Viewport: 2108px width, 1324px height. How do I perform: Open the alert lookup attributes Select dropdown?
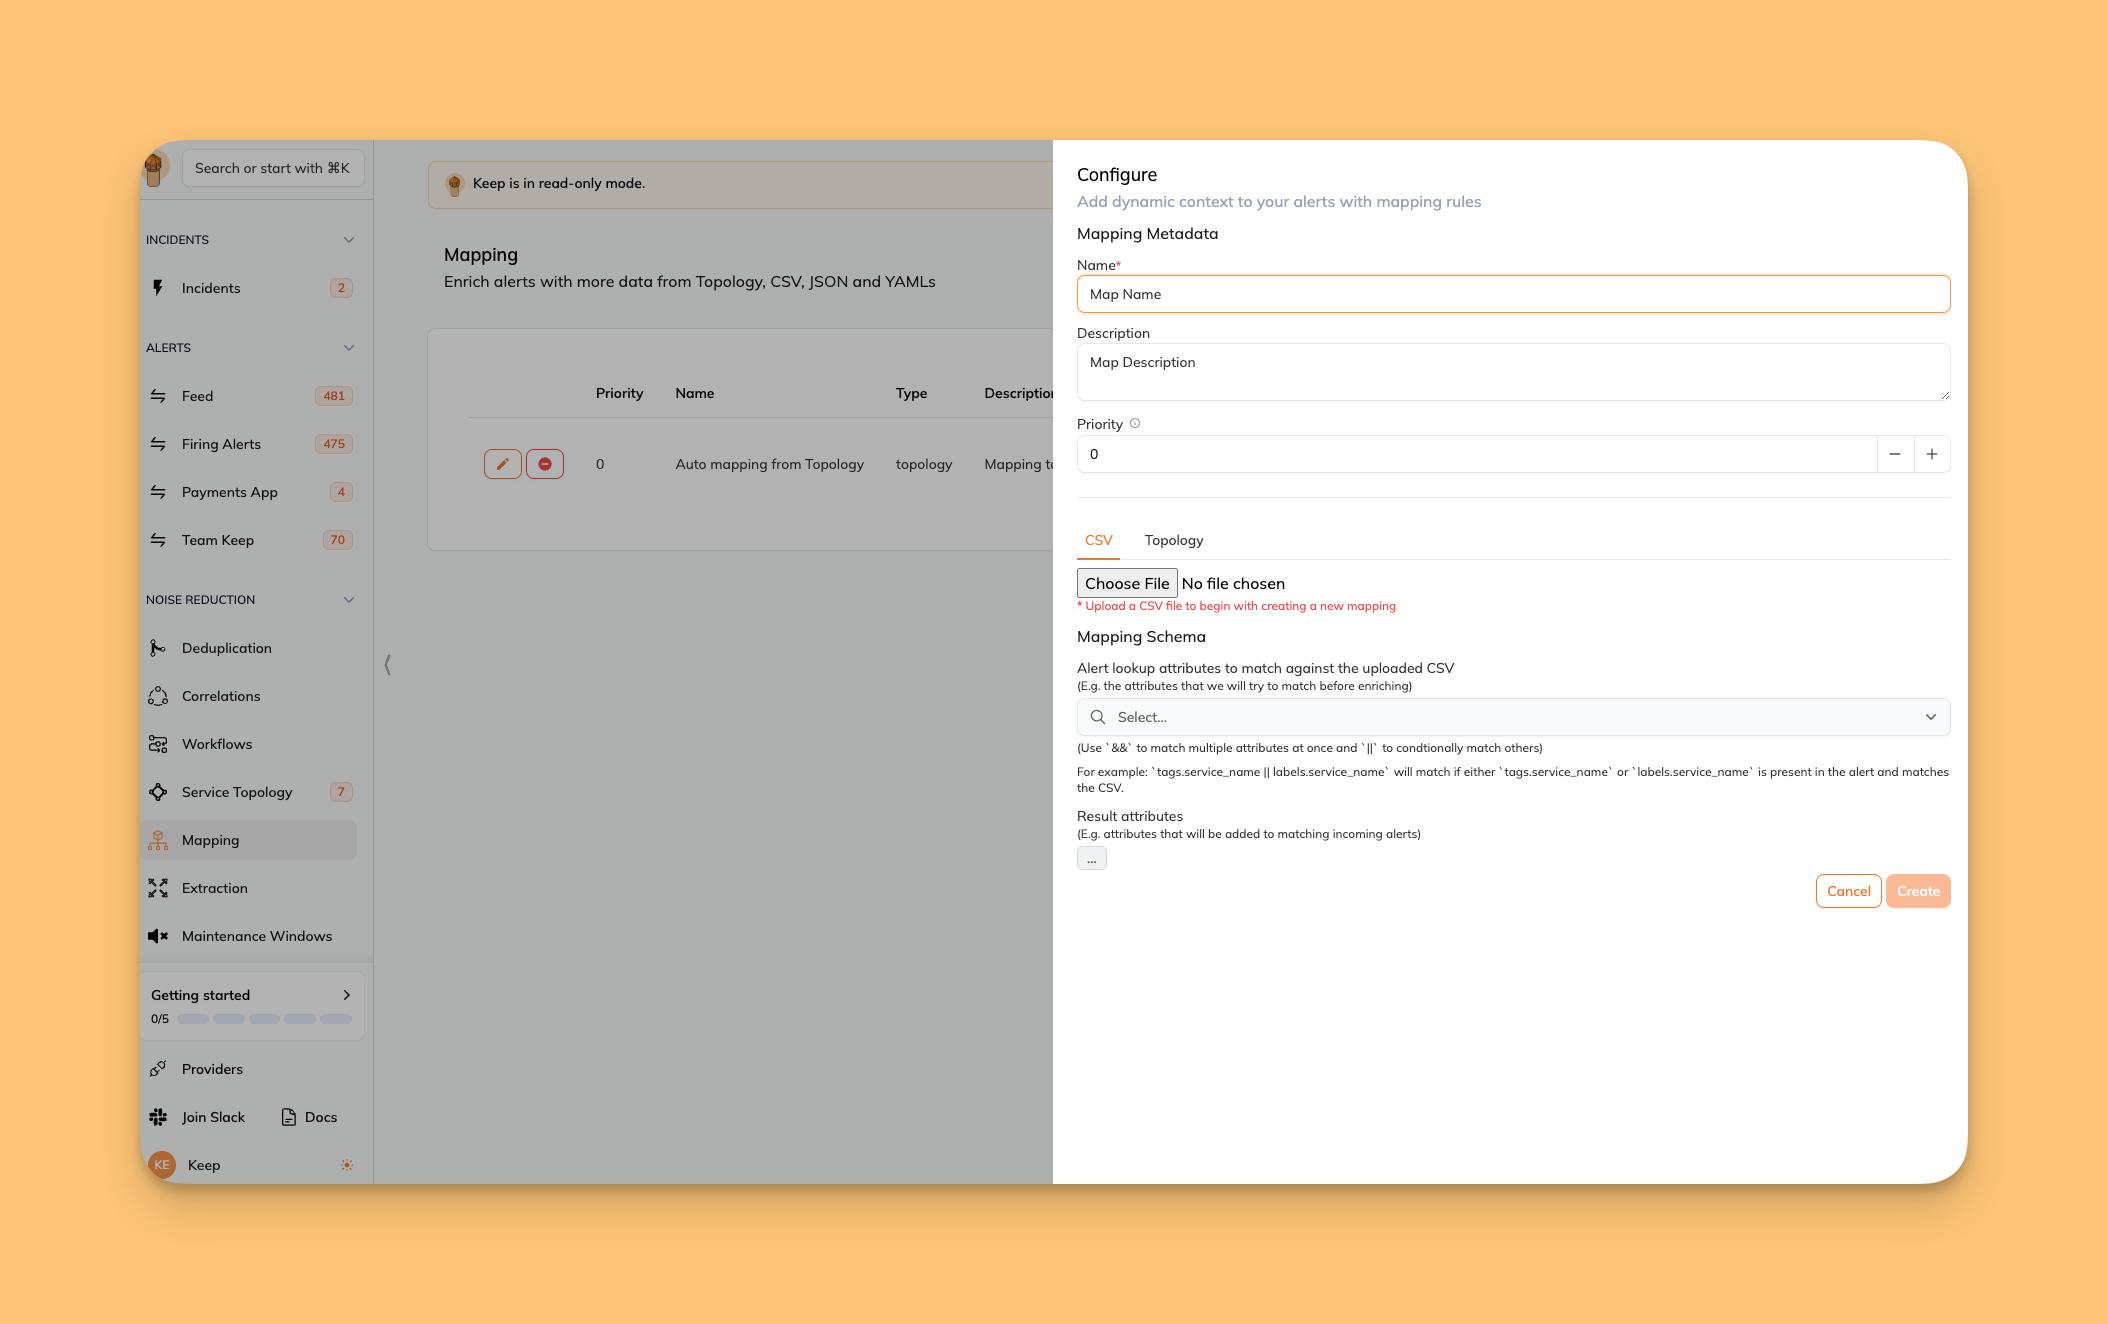1512,717
